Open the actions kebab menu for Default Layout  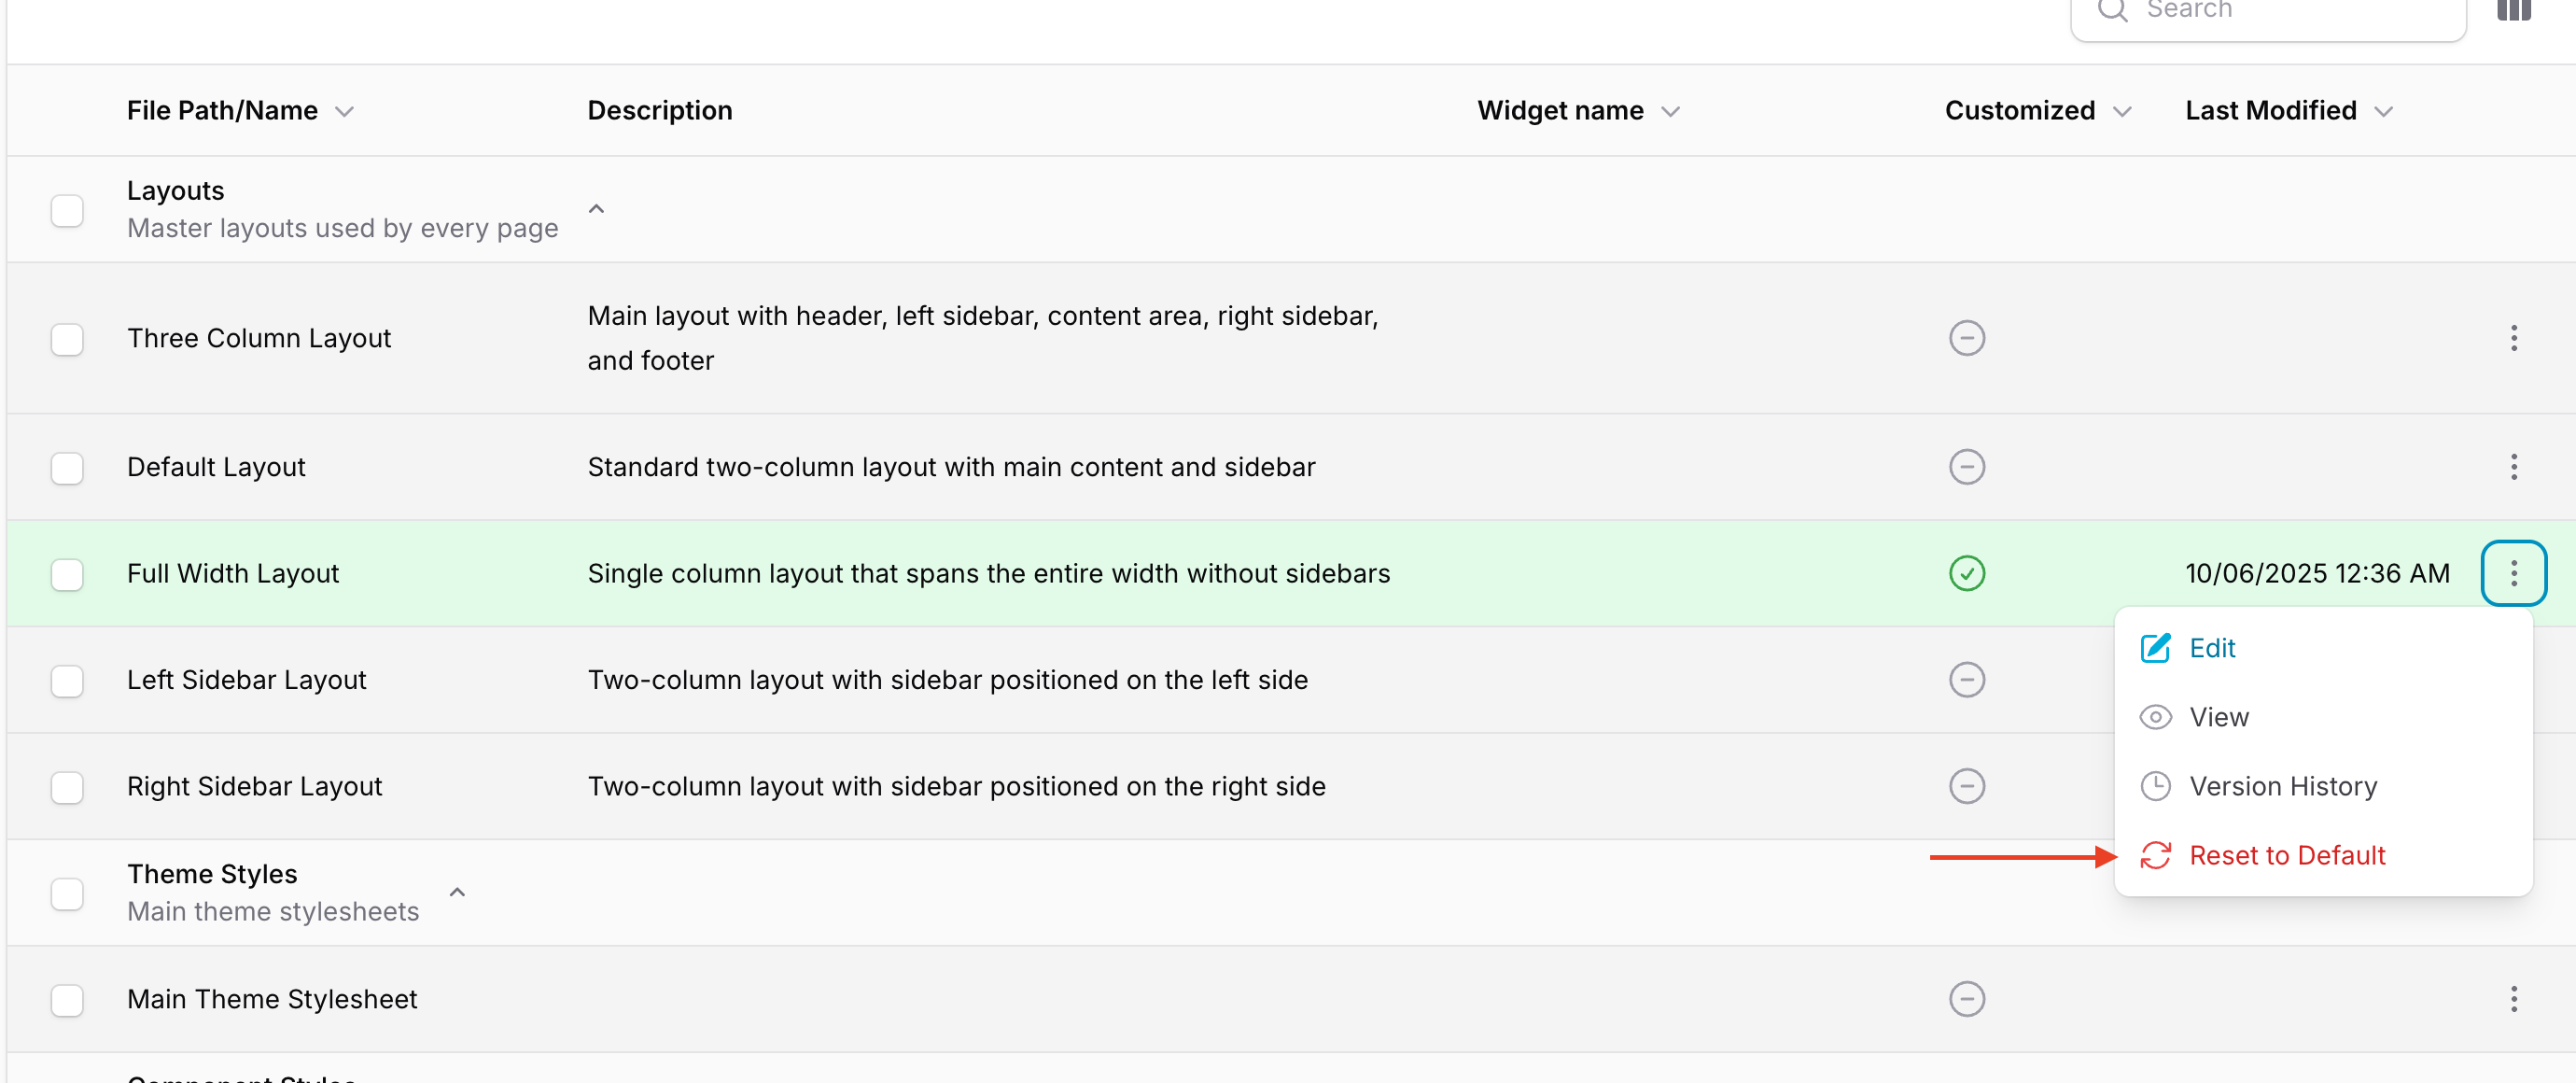click(2514, 467)
